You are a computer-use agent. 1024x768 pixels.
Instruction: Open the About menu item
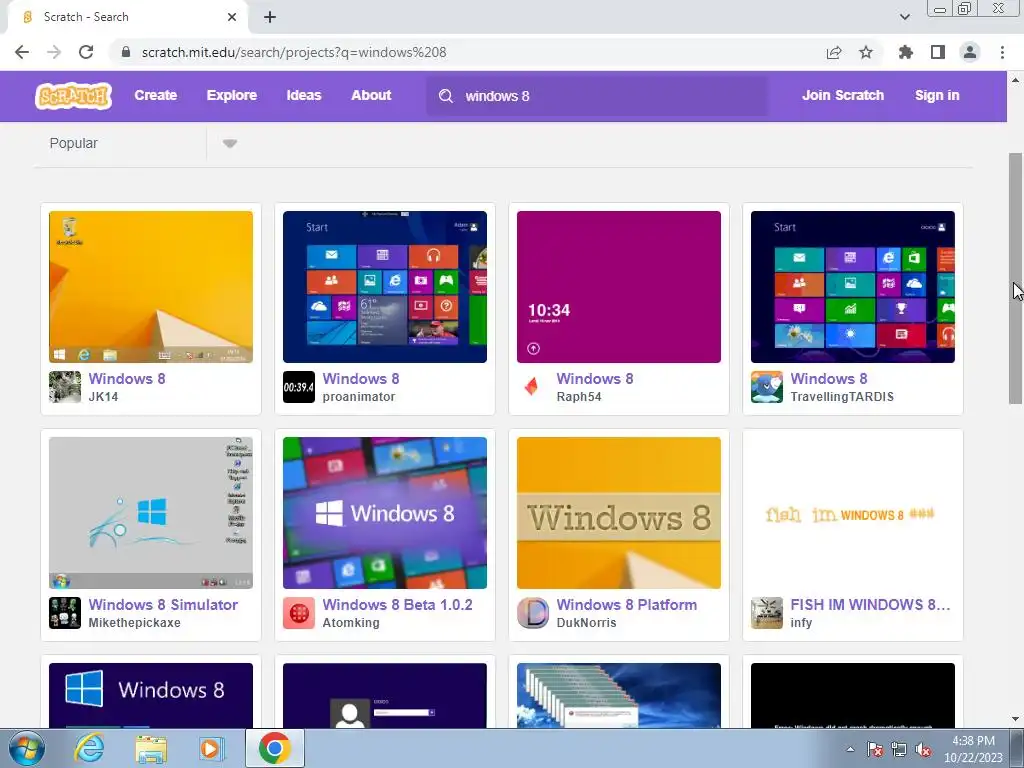click(371, 95)
